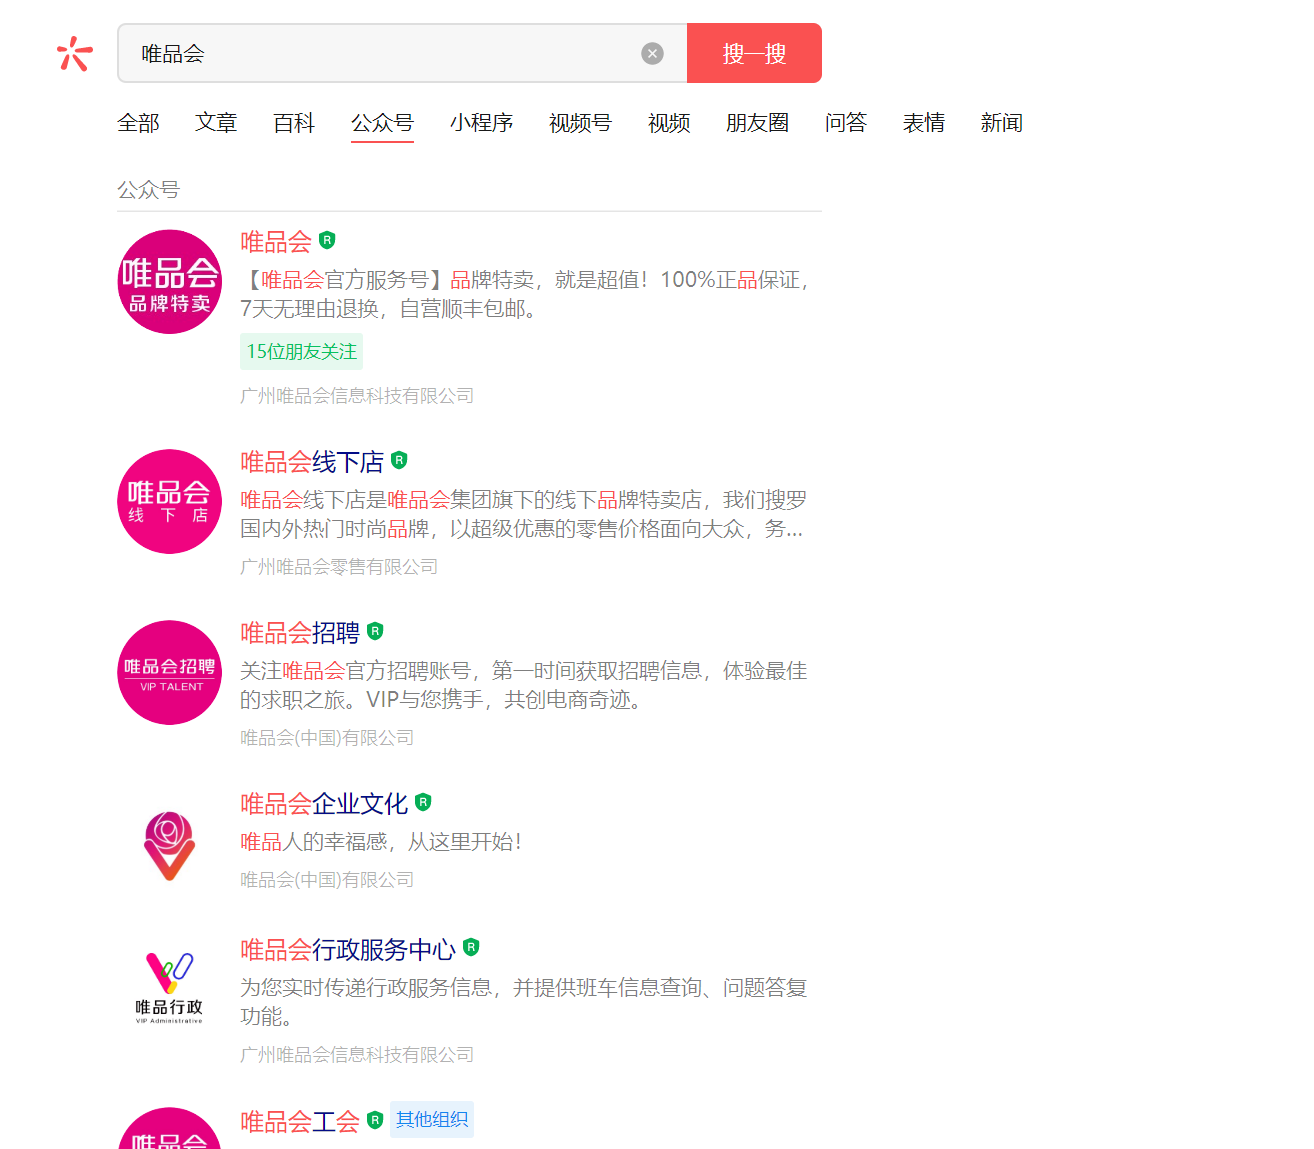The image size is (1314, 1149).
Task: Click description starting 【唯品会官方服务号】
Action: click(524, 294)
